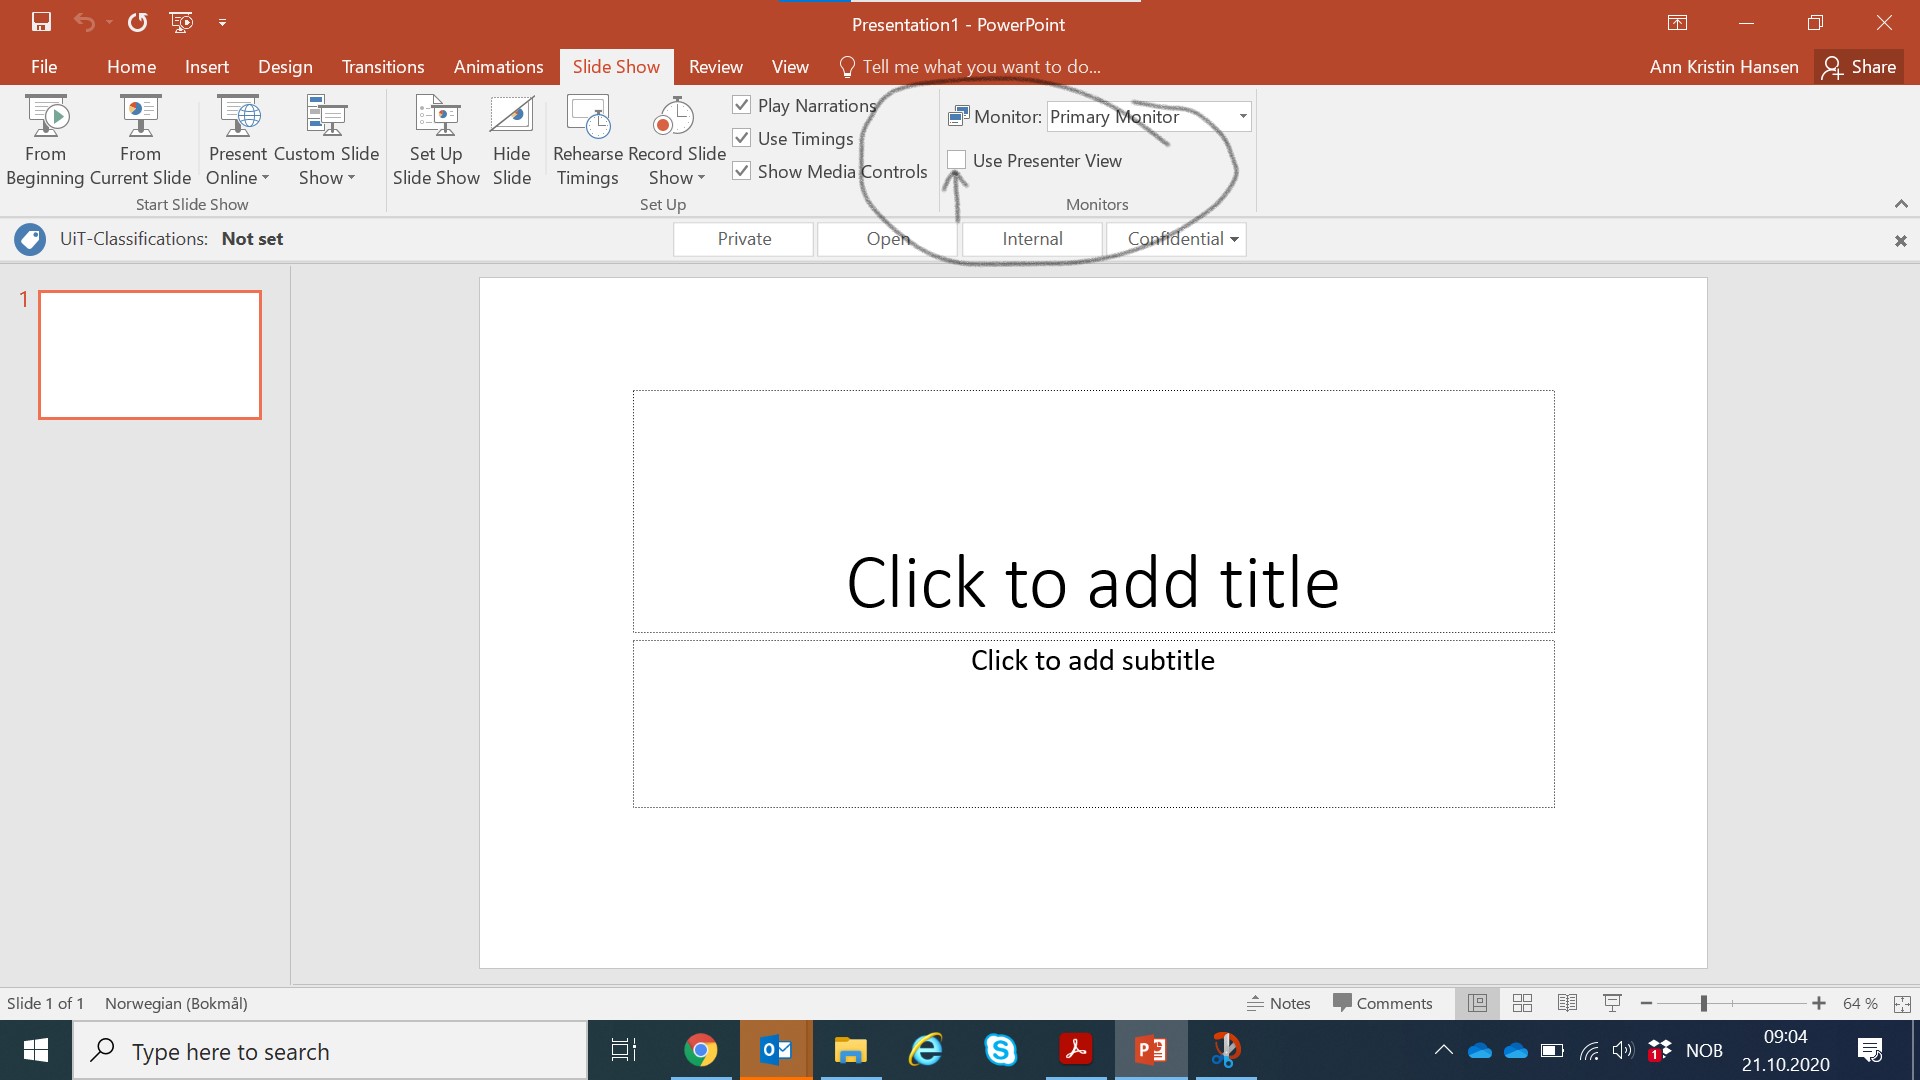
Task: Start show From Current Slide
Action: 140,140
